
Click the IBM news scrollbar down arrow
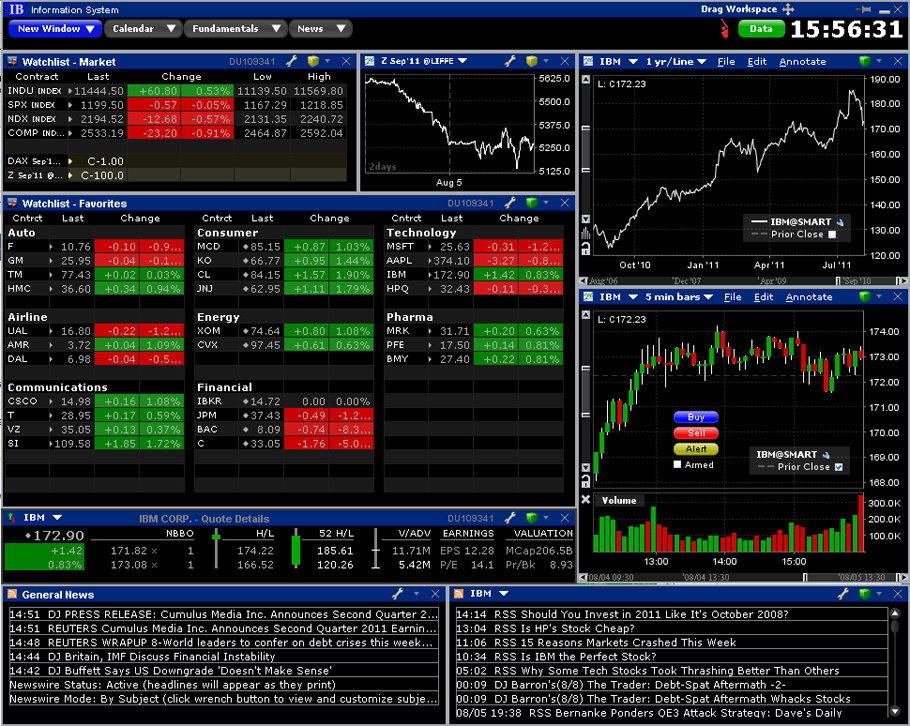click(x=895, y=711)
